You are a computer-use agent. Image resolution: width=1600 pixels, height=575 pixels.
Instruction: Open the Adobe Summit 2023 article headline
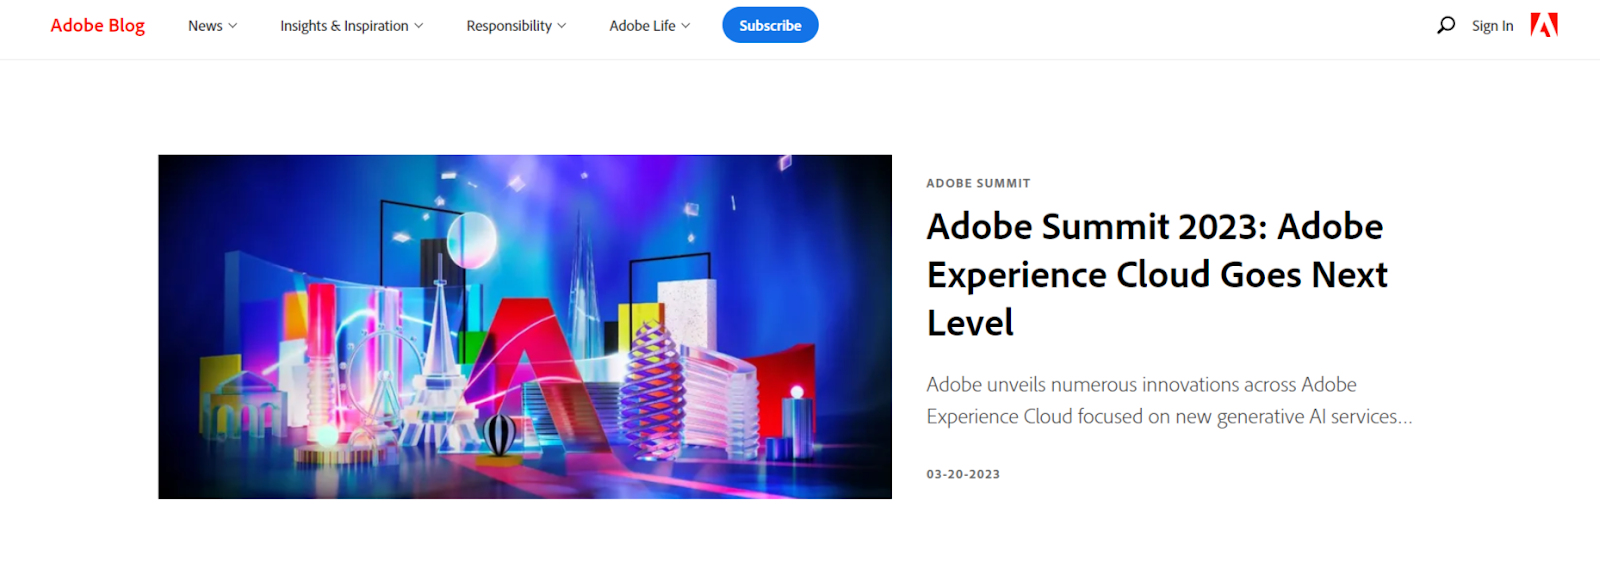[x=1157, y=274]
